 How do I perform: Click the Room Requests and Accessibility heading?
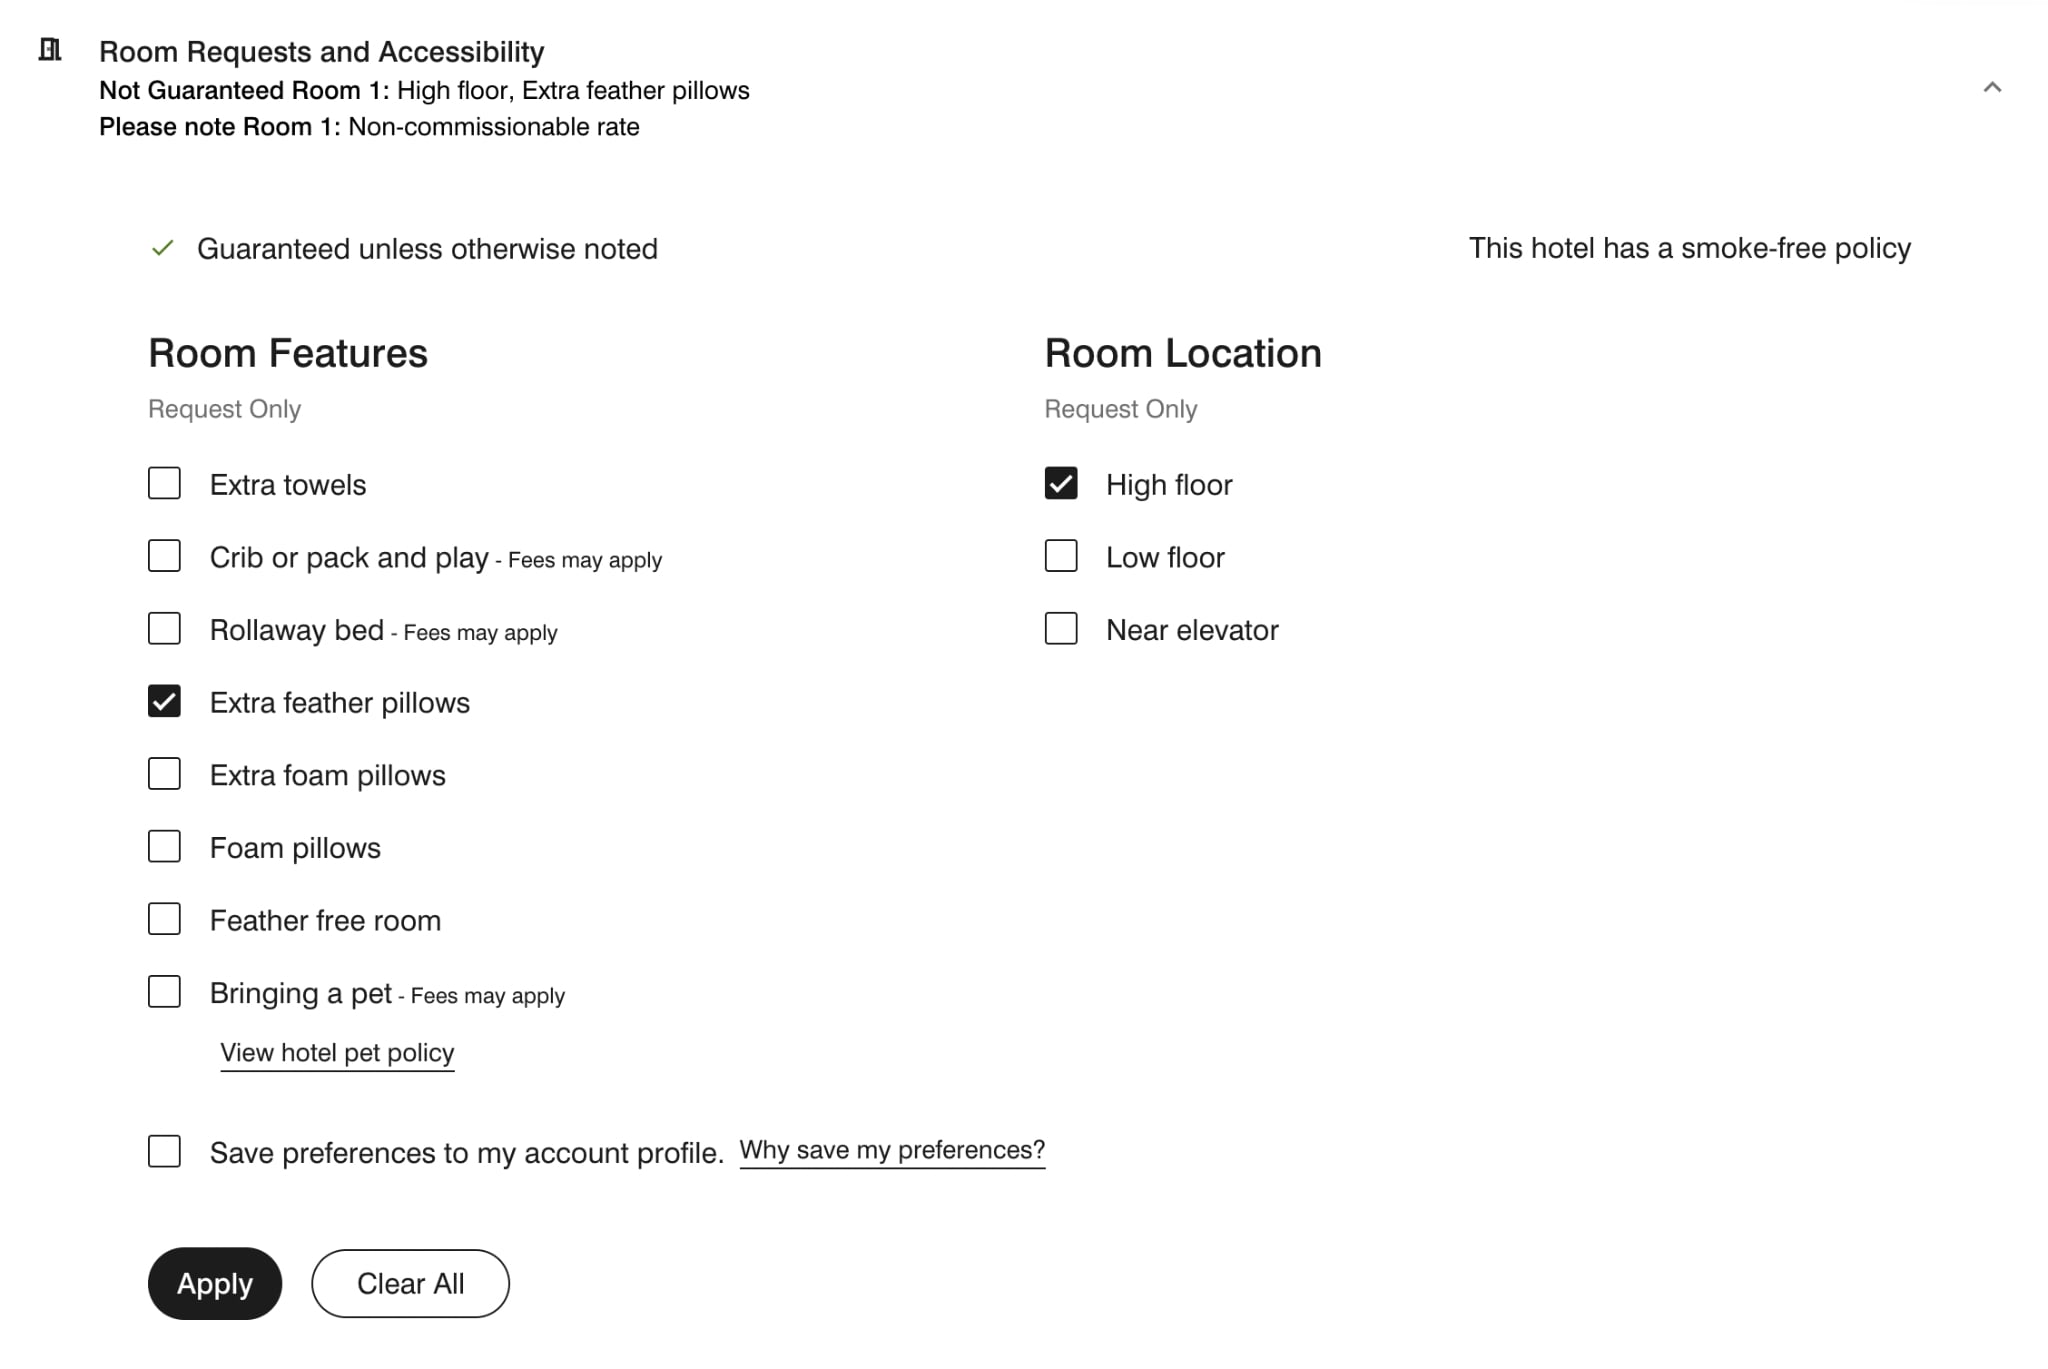click(x=321, y=52)
